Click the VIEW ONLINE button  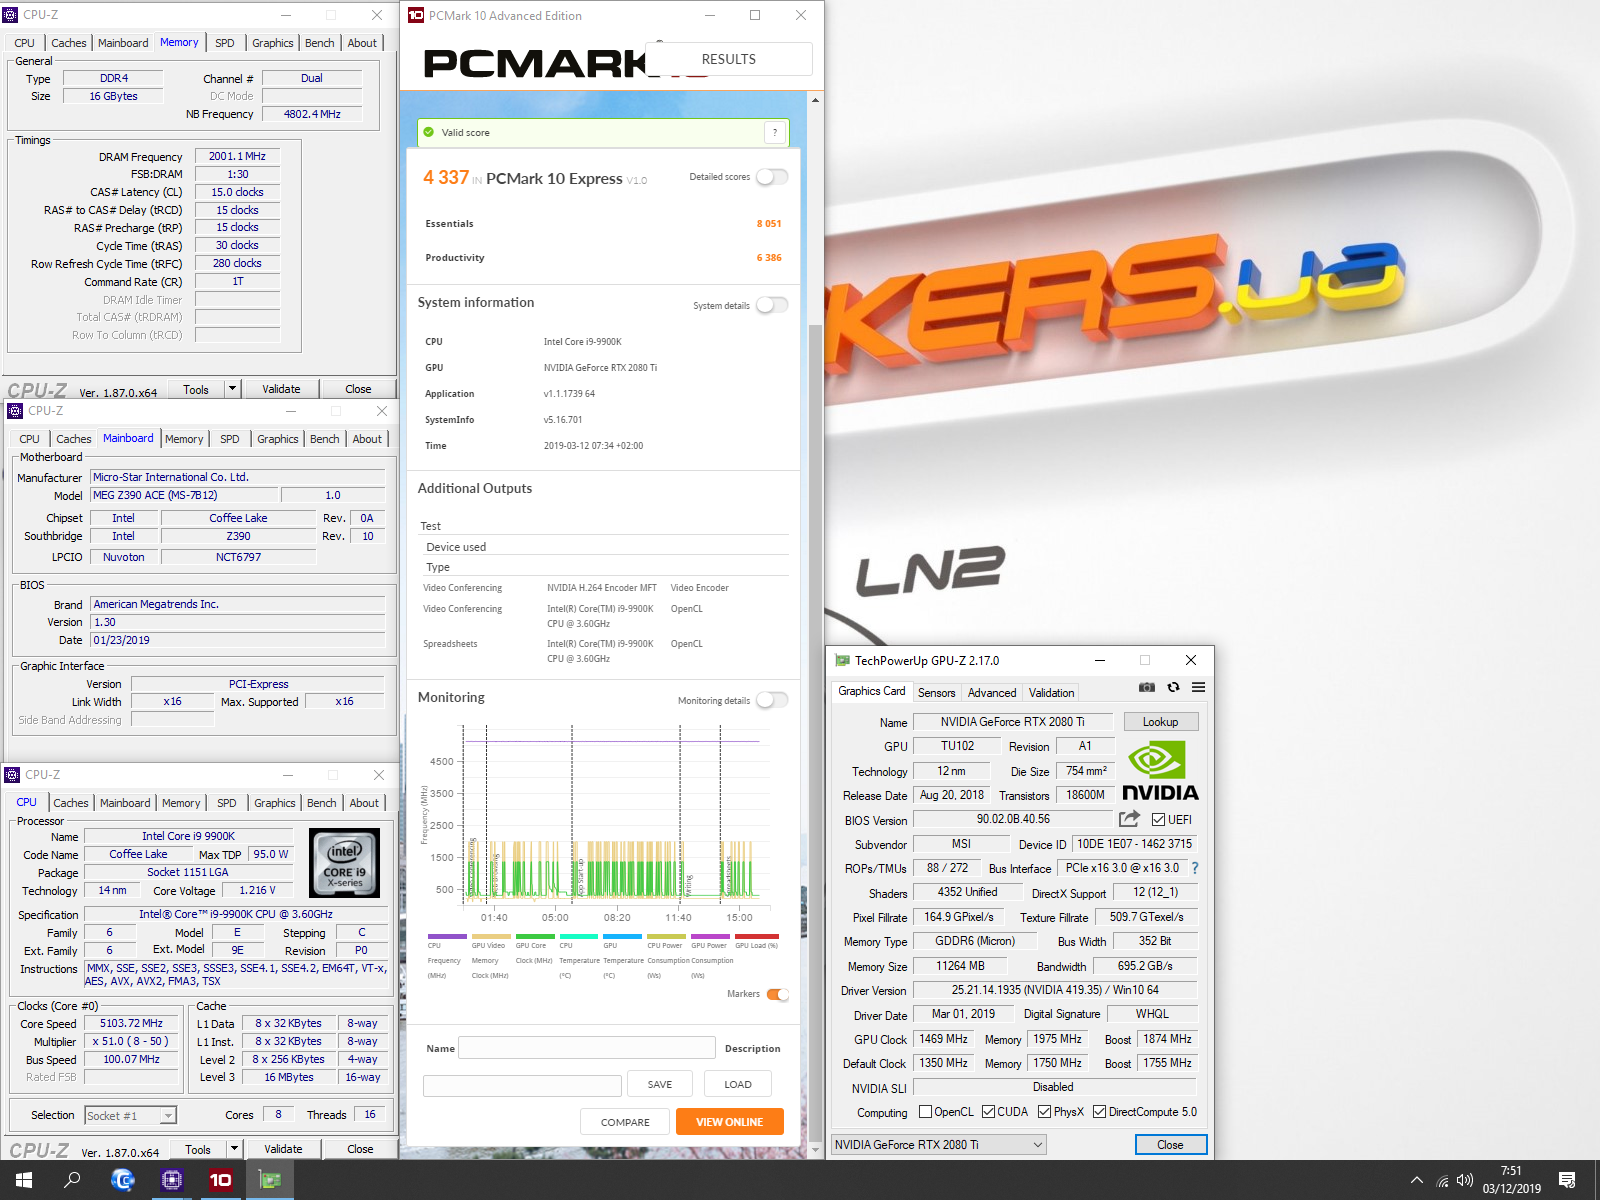(730, 1122)
